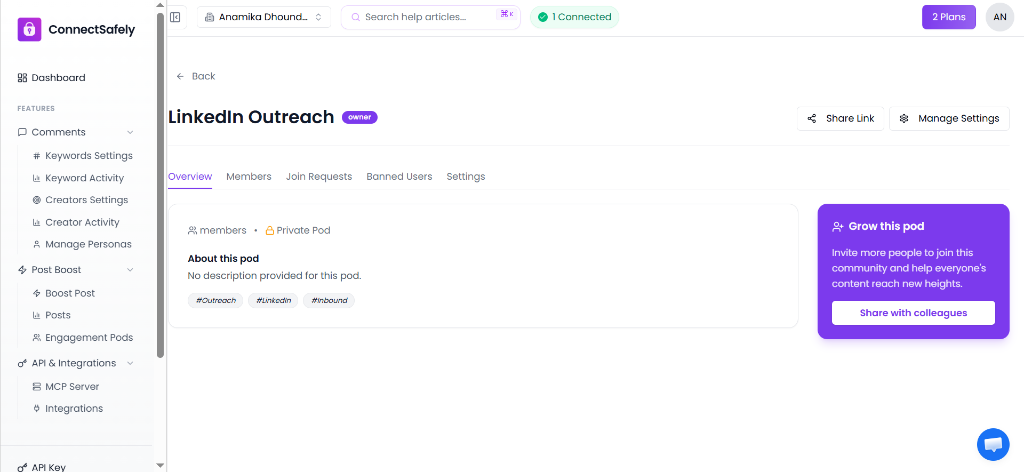This screenshot has width=1024, height=472.
Task: Click the Share with colleagues button
Action: coord(913,313)
